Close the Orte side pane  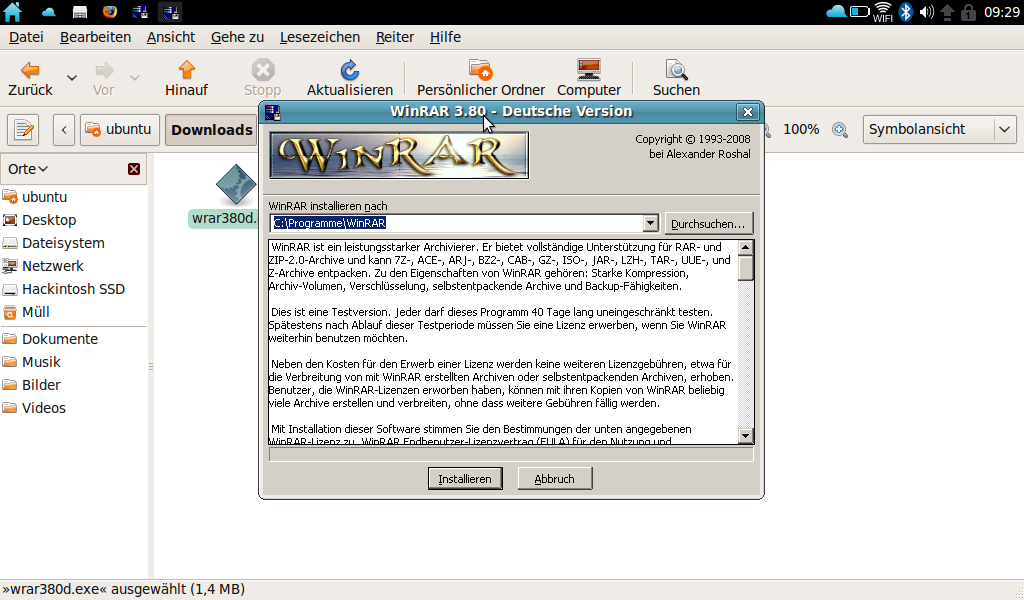point(134,169)
